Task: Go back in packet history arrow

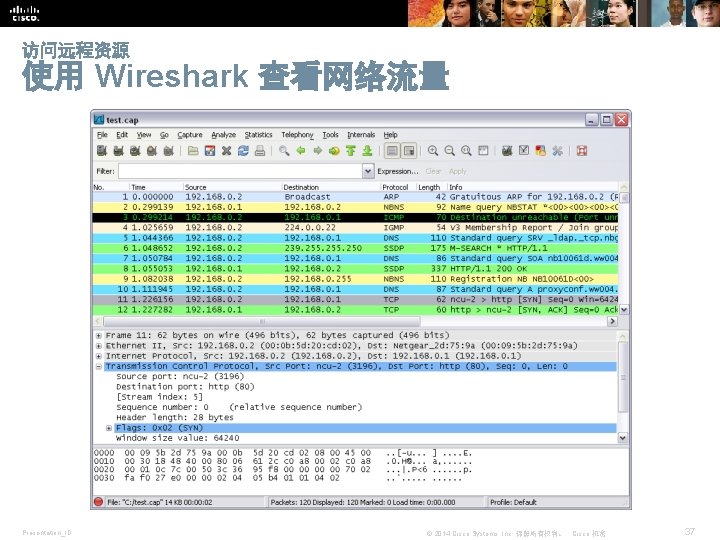Action: click(x=301, y=151)
